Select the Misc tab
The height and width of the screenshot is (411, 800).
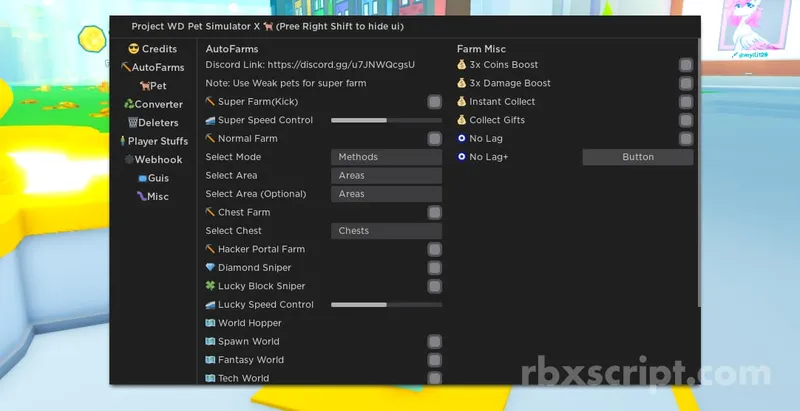point(153,196)
